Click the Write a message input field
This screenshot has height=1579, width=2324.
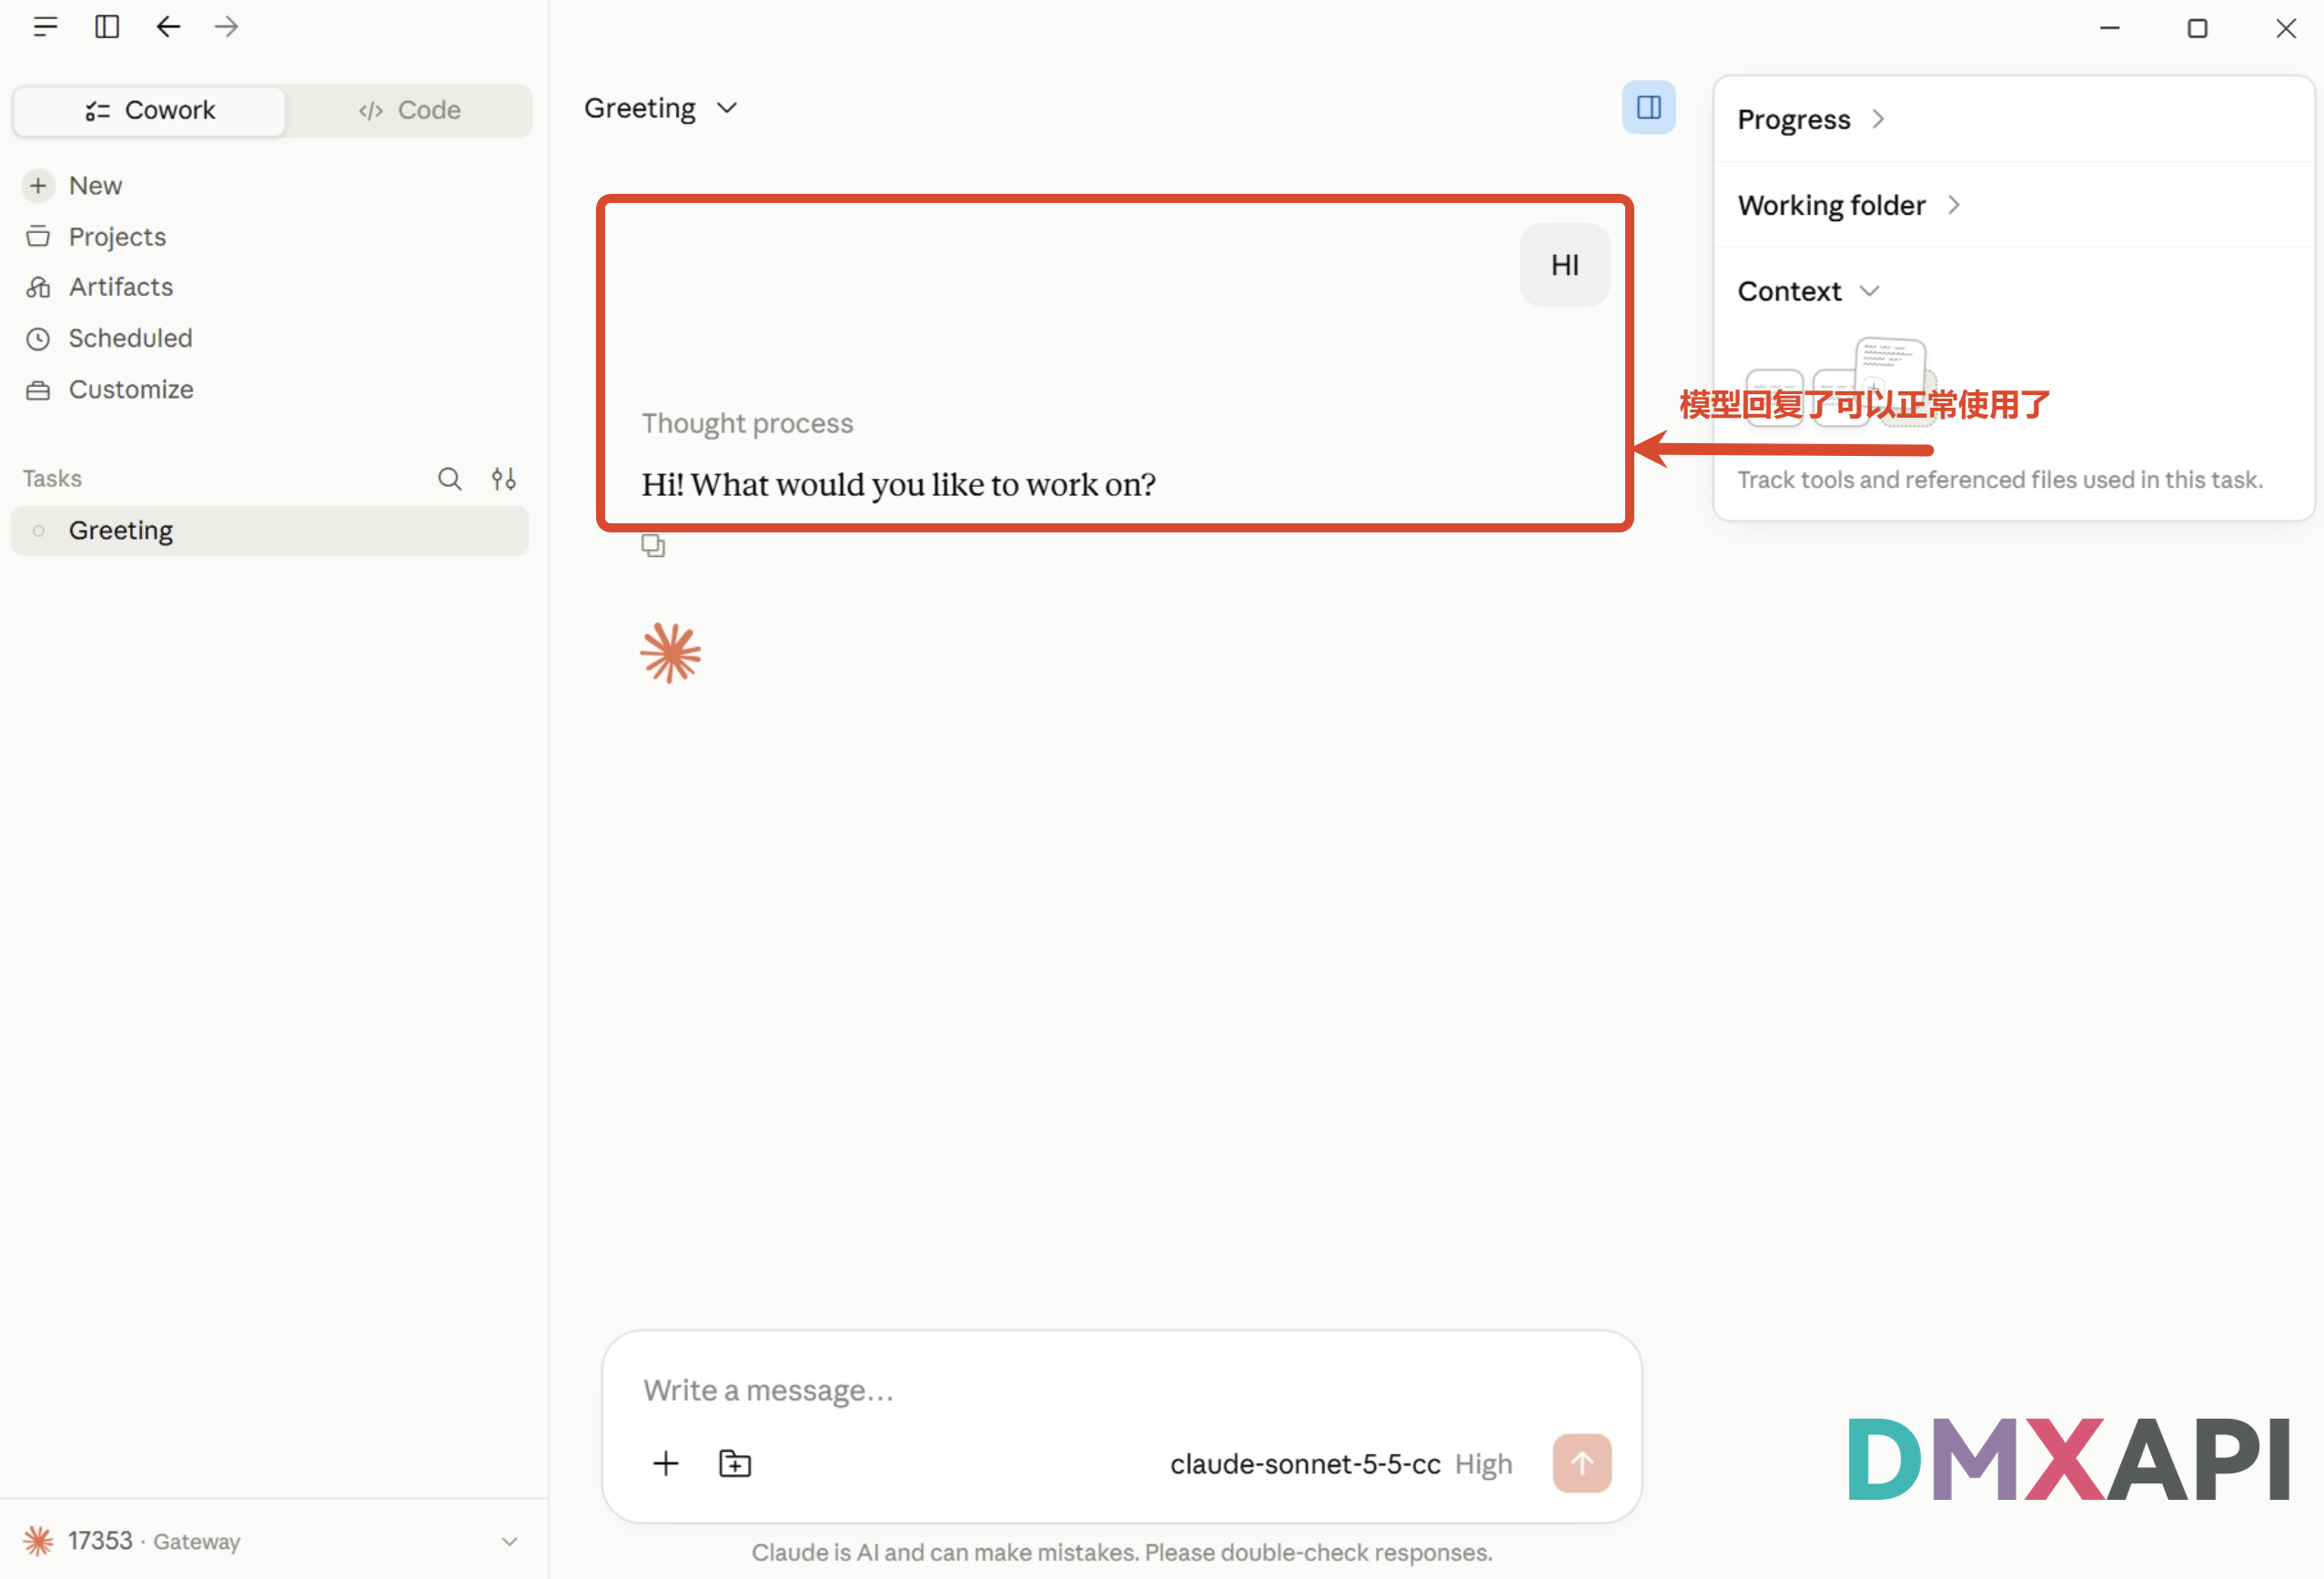tap(1121, 1390)
